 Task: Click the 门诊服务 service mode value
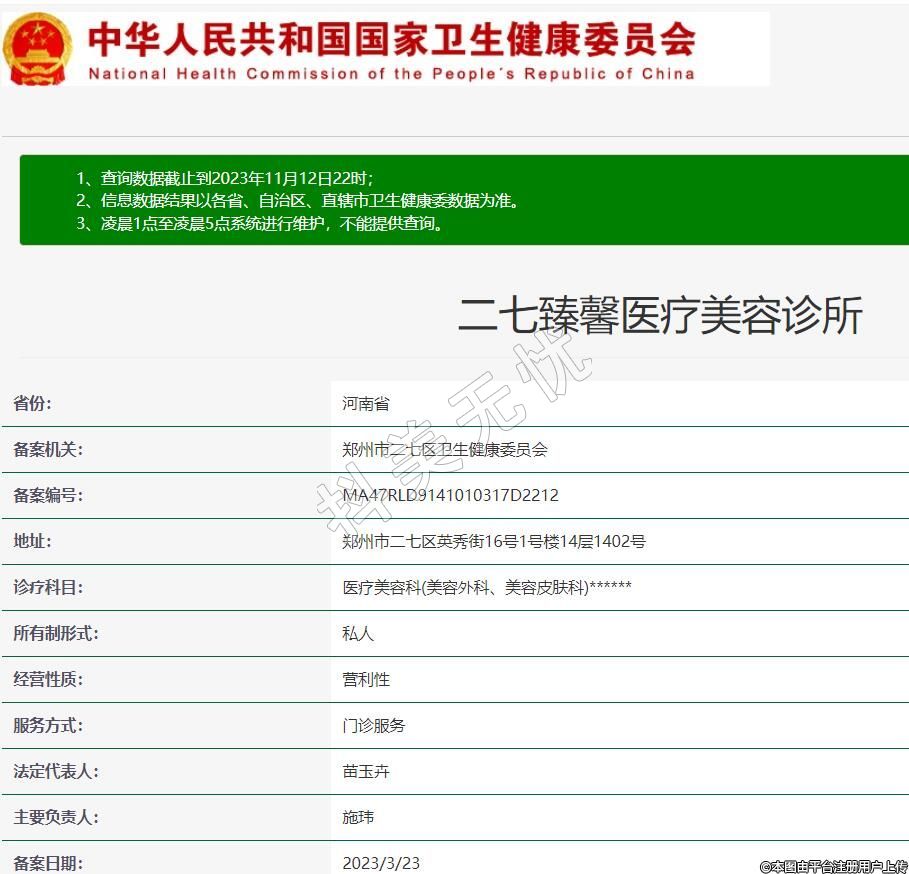pos(374,726)
